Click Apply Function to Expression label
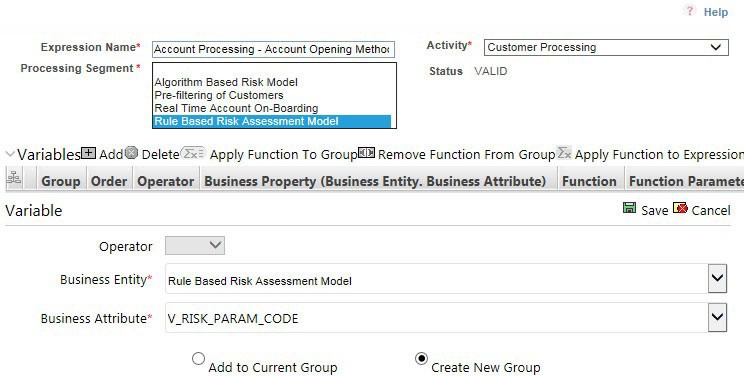This screenshot has width=744, height=376. click(659, 155)
